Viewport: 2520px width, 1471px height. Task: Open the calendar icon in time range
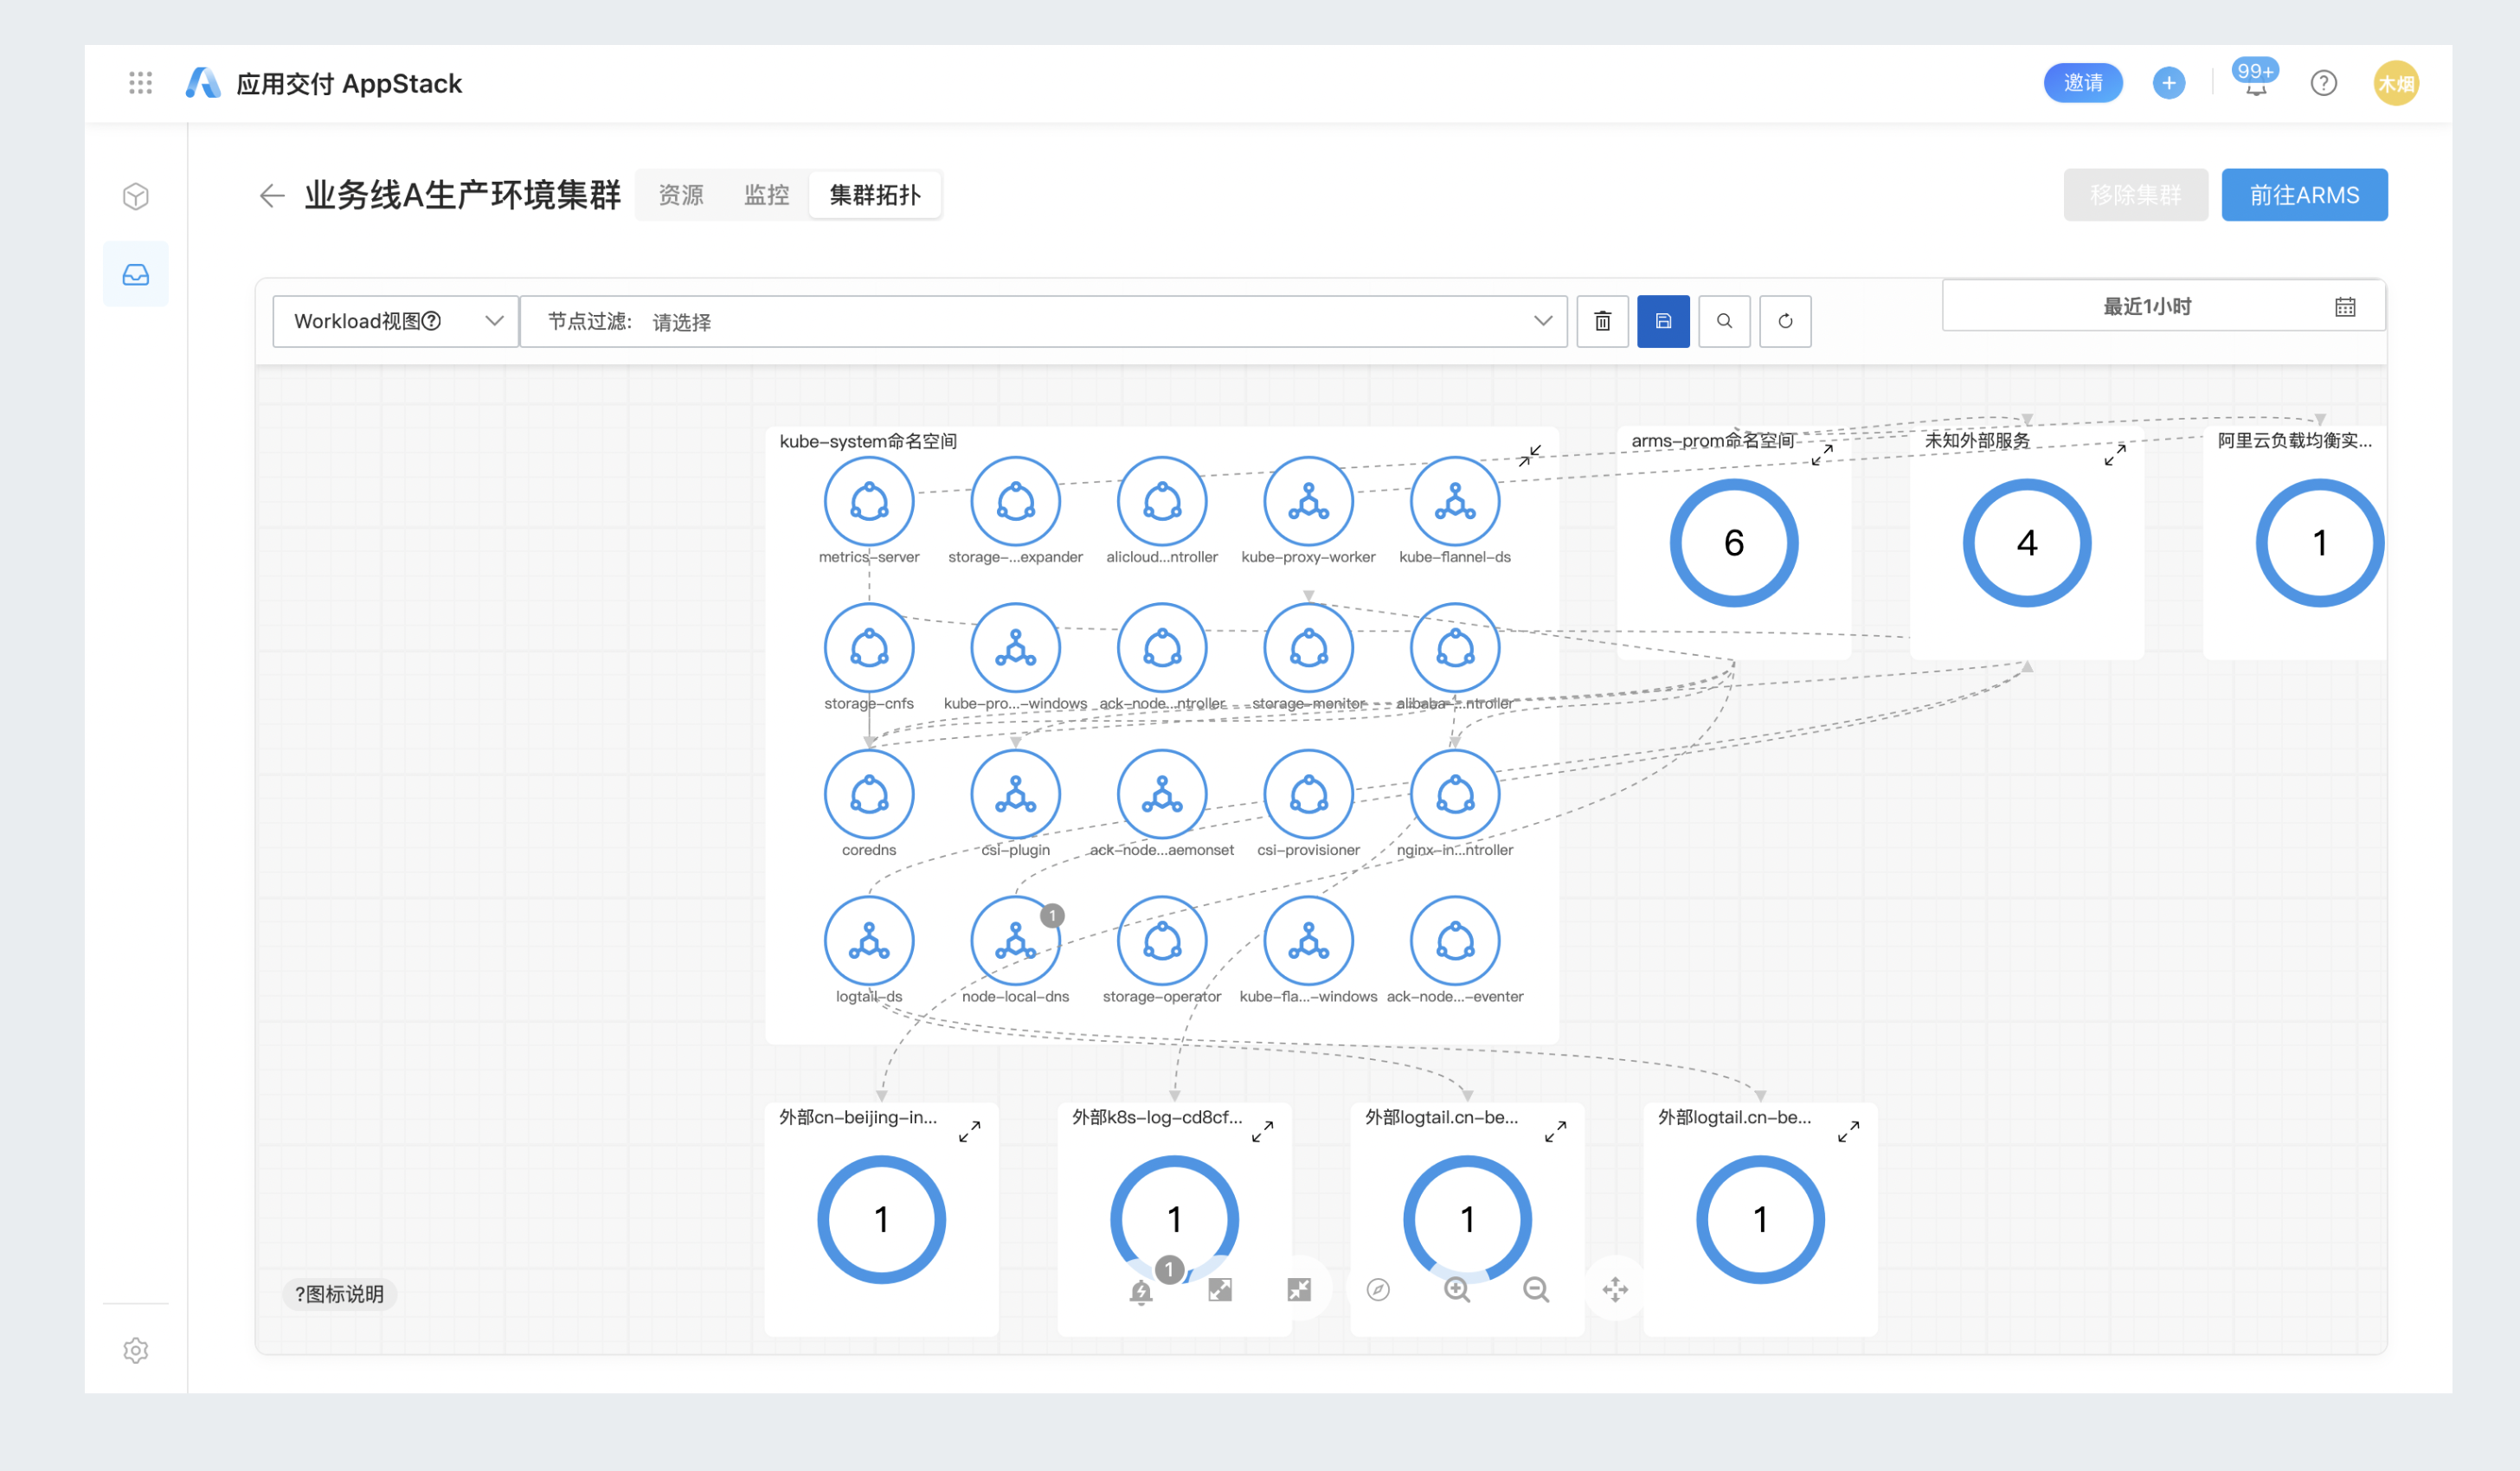(2345, 307)
